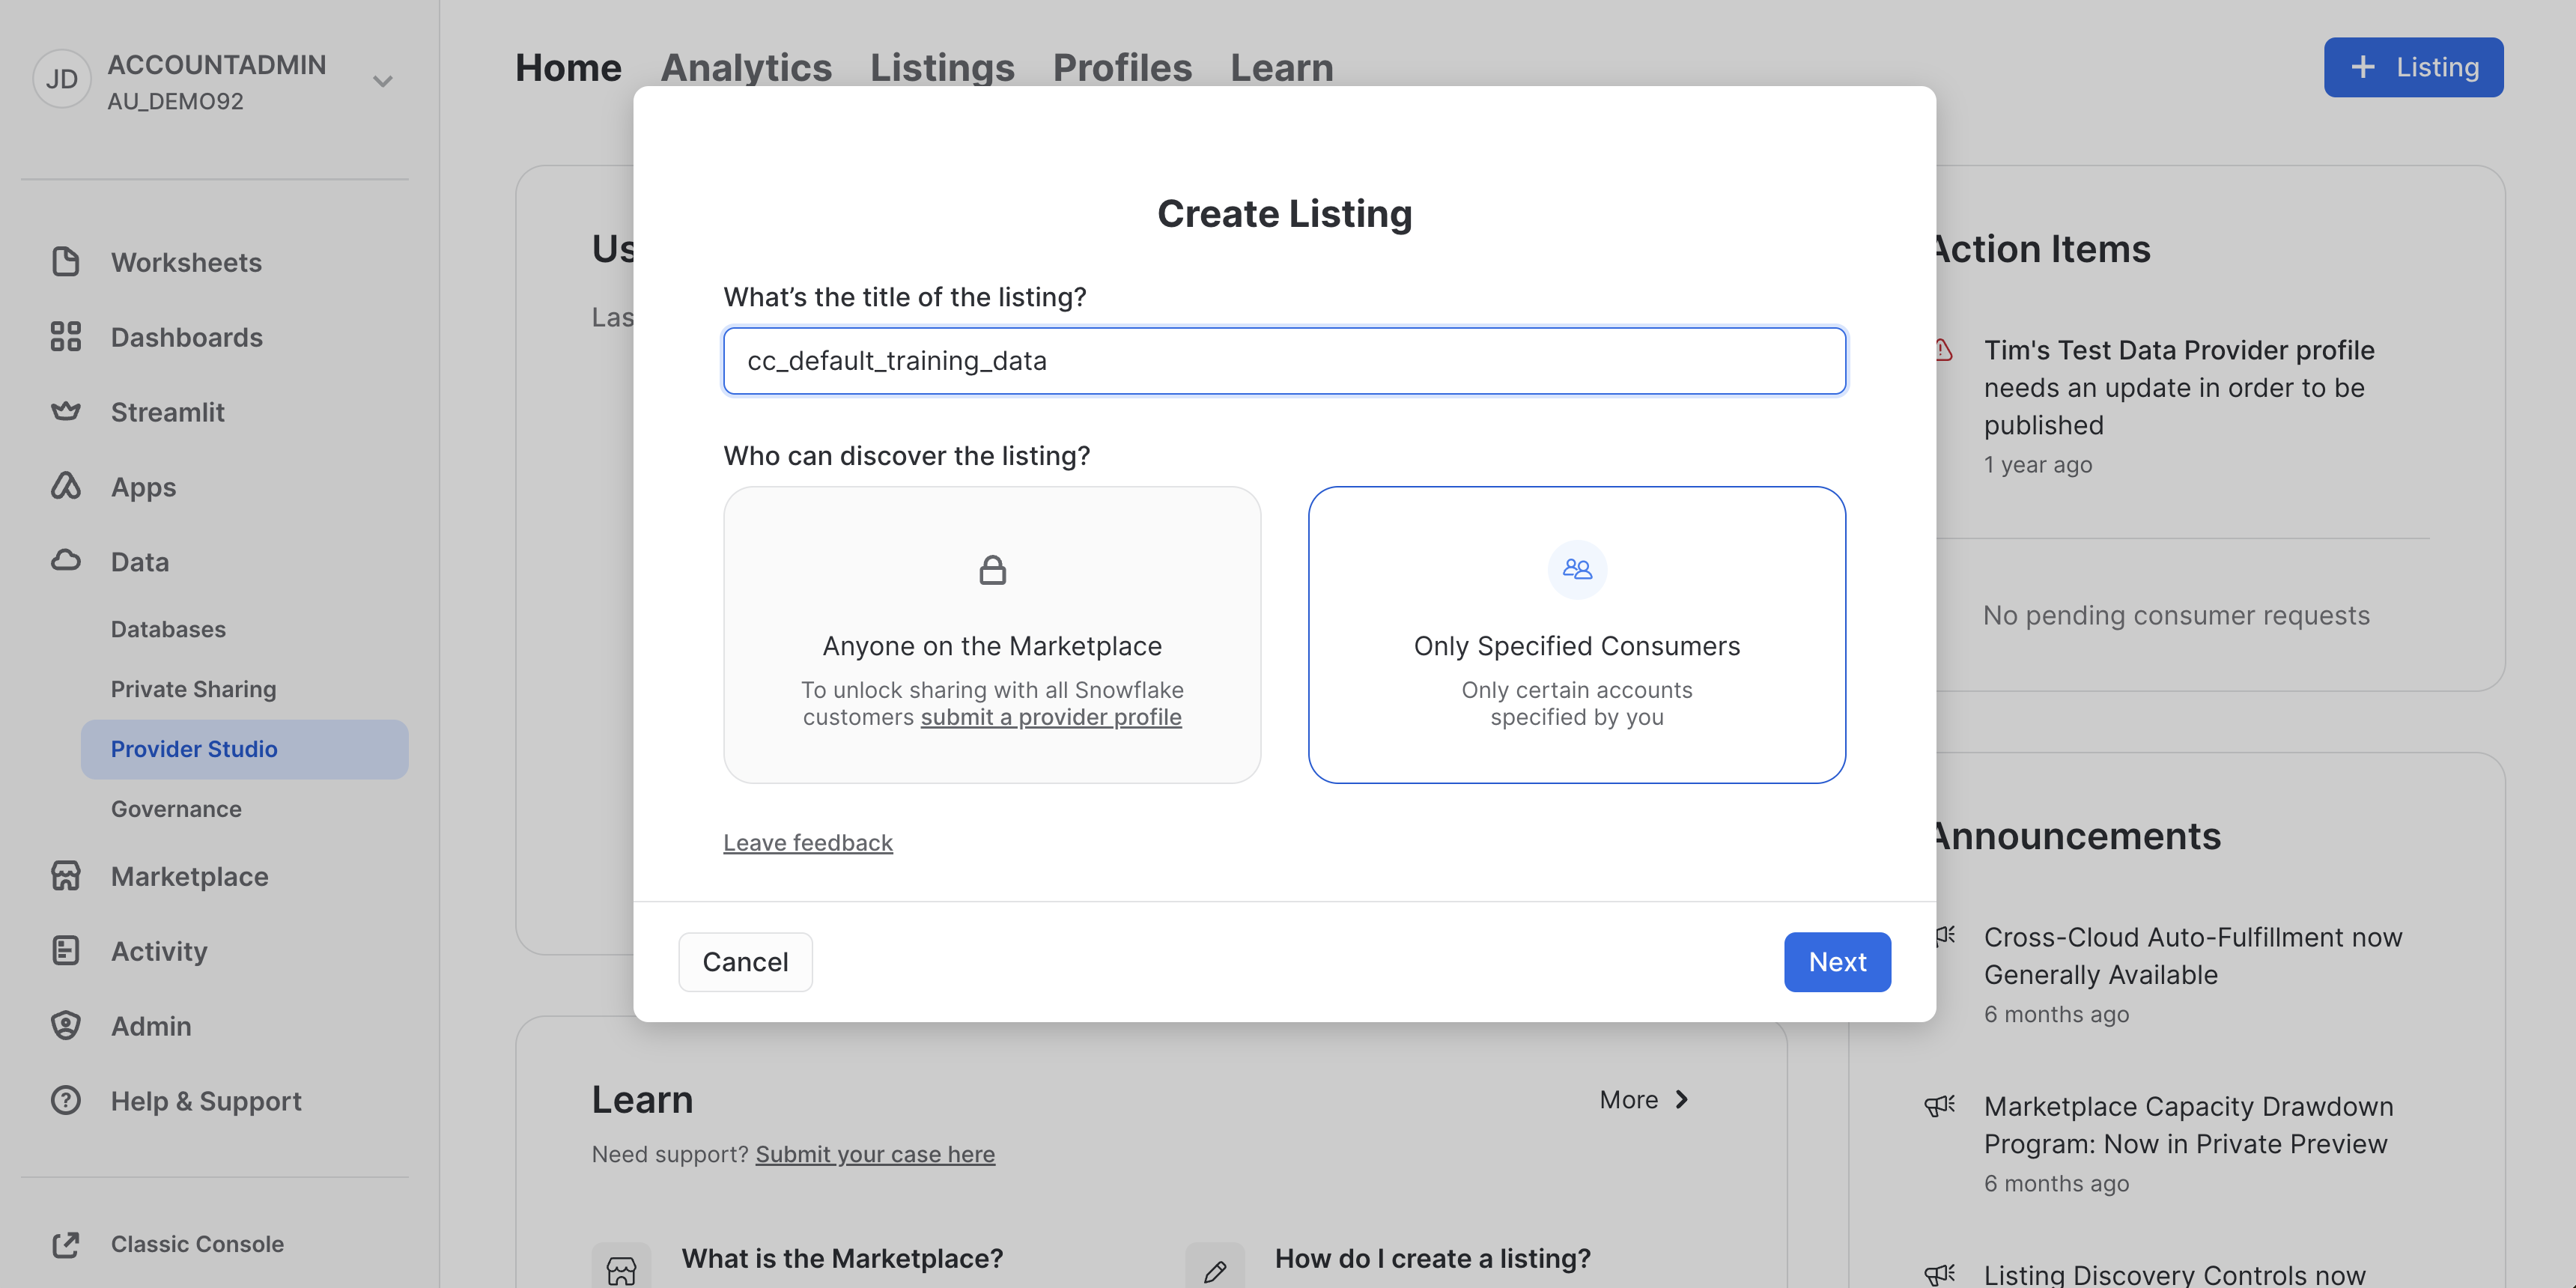
Task: Cancel the Create Listing dialog
Action: coord(745,962)
